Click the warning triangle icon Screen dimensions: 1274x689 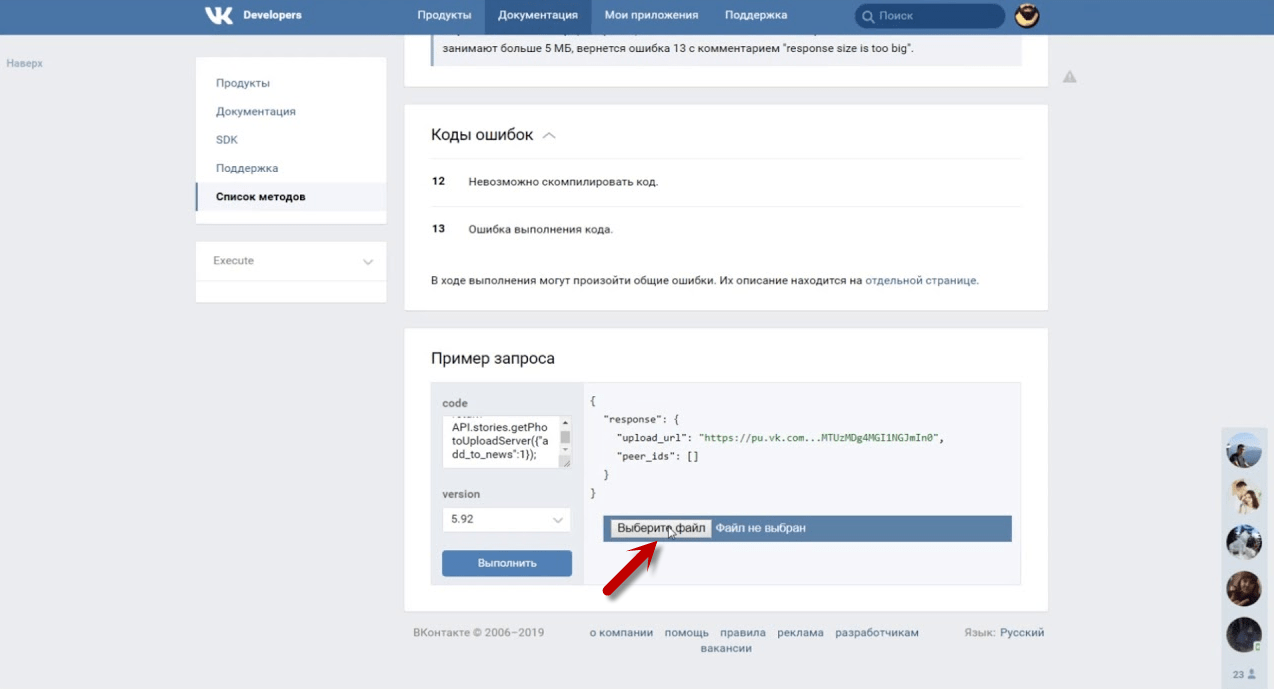pyautogui.click(x=1069, y=77)
